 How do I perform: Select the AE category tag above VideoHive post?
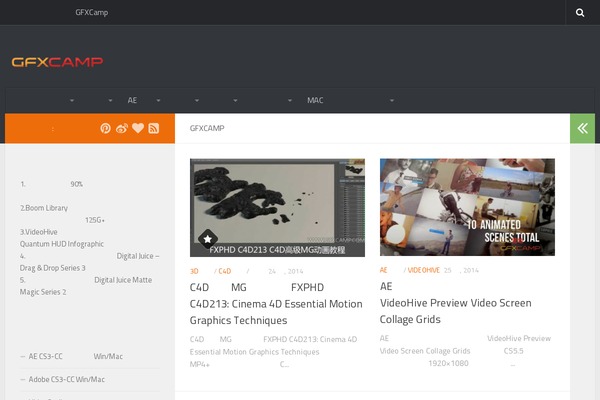point(383,270)
